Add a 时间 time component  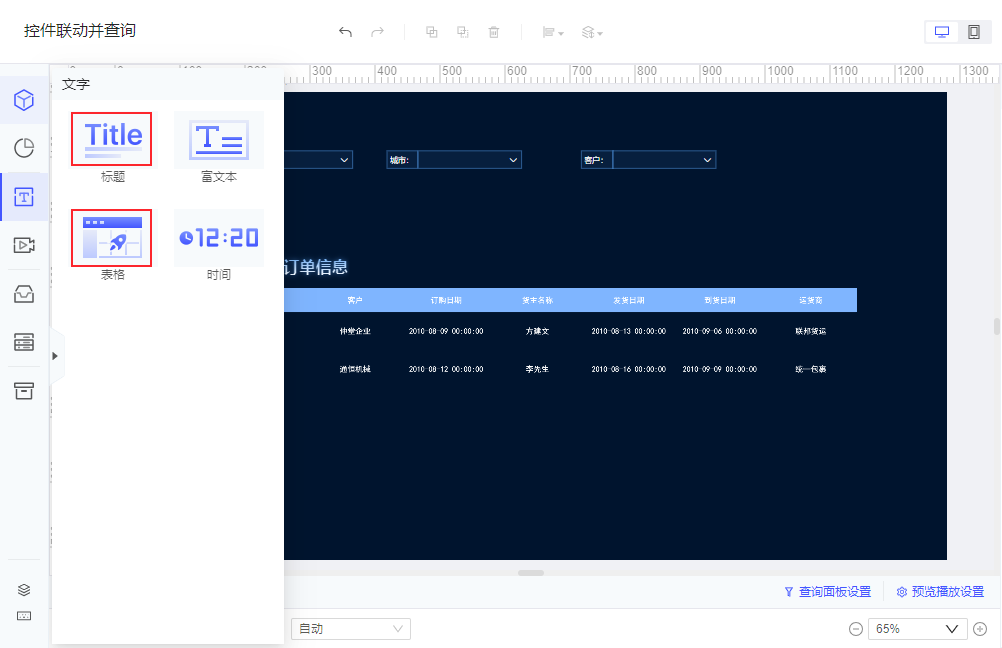[219, 238]
